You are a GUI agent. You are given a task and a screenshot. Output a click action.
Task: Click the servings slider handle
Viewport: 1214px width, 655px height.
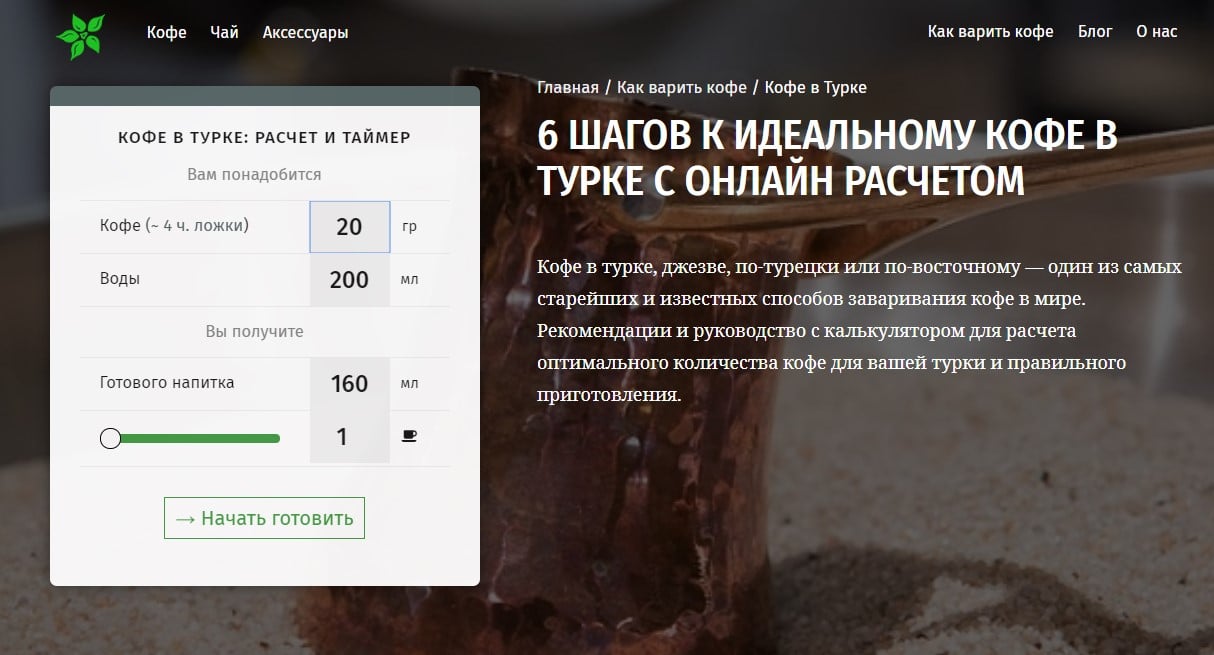point(111,438)
